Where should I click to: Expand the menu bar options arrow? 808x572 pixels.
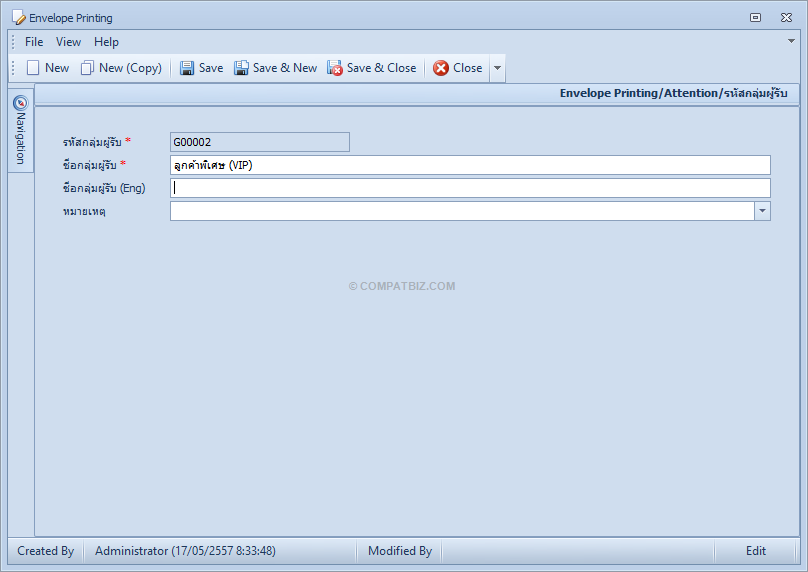pyautogui.click(x=791, y=41)
